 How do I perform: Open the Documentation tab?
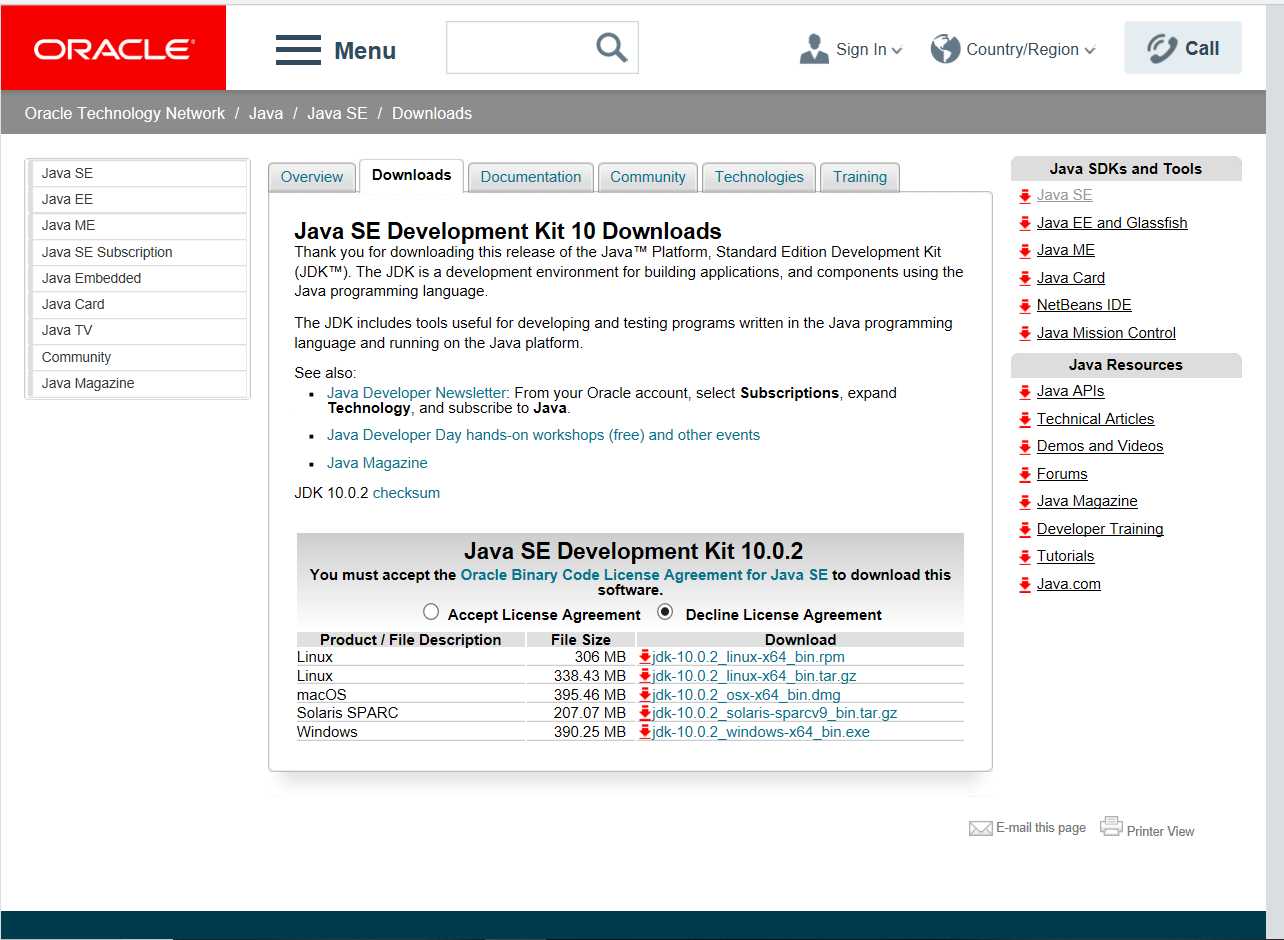point(531,177)
